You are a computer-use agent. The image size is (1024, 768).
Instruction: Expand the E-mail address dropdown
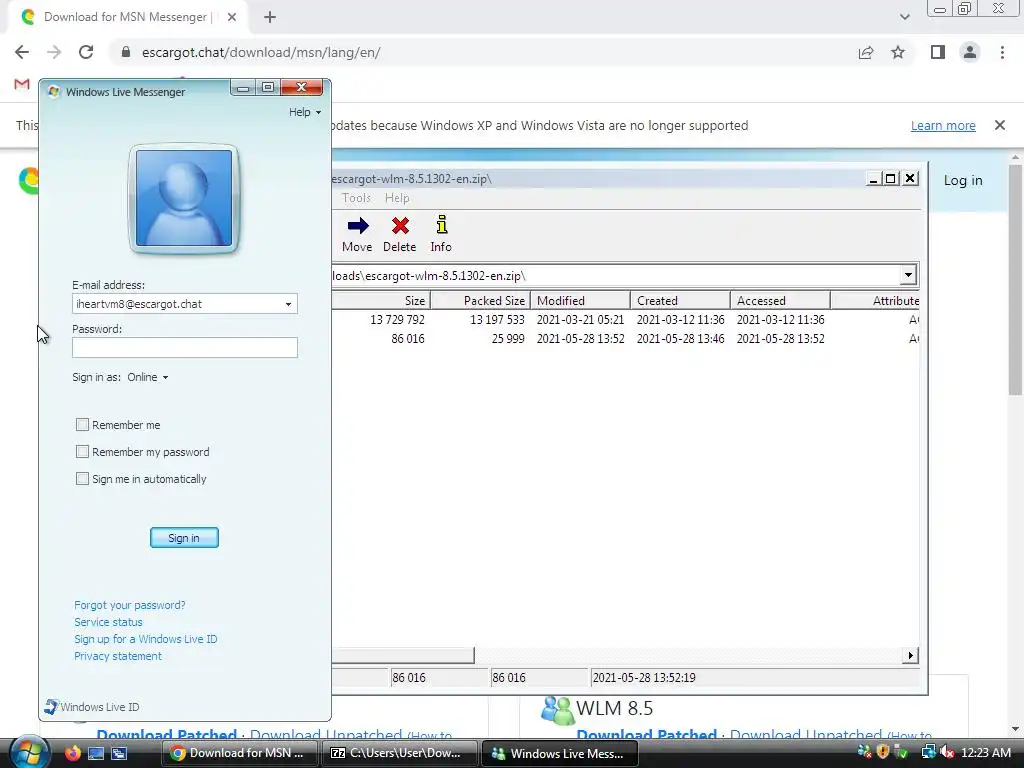coord(288,304)
